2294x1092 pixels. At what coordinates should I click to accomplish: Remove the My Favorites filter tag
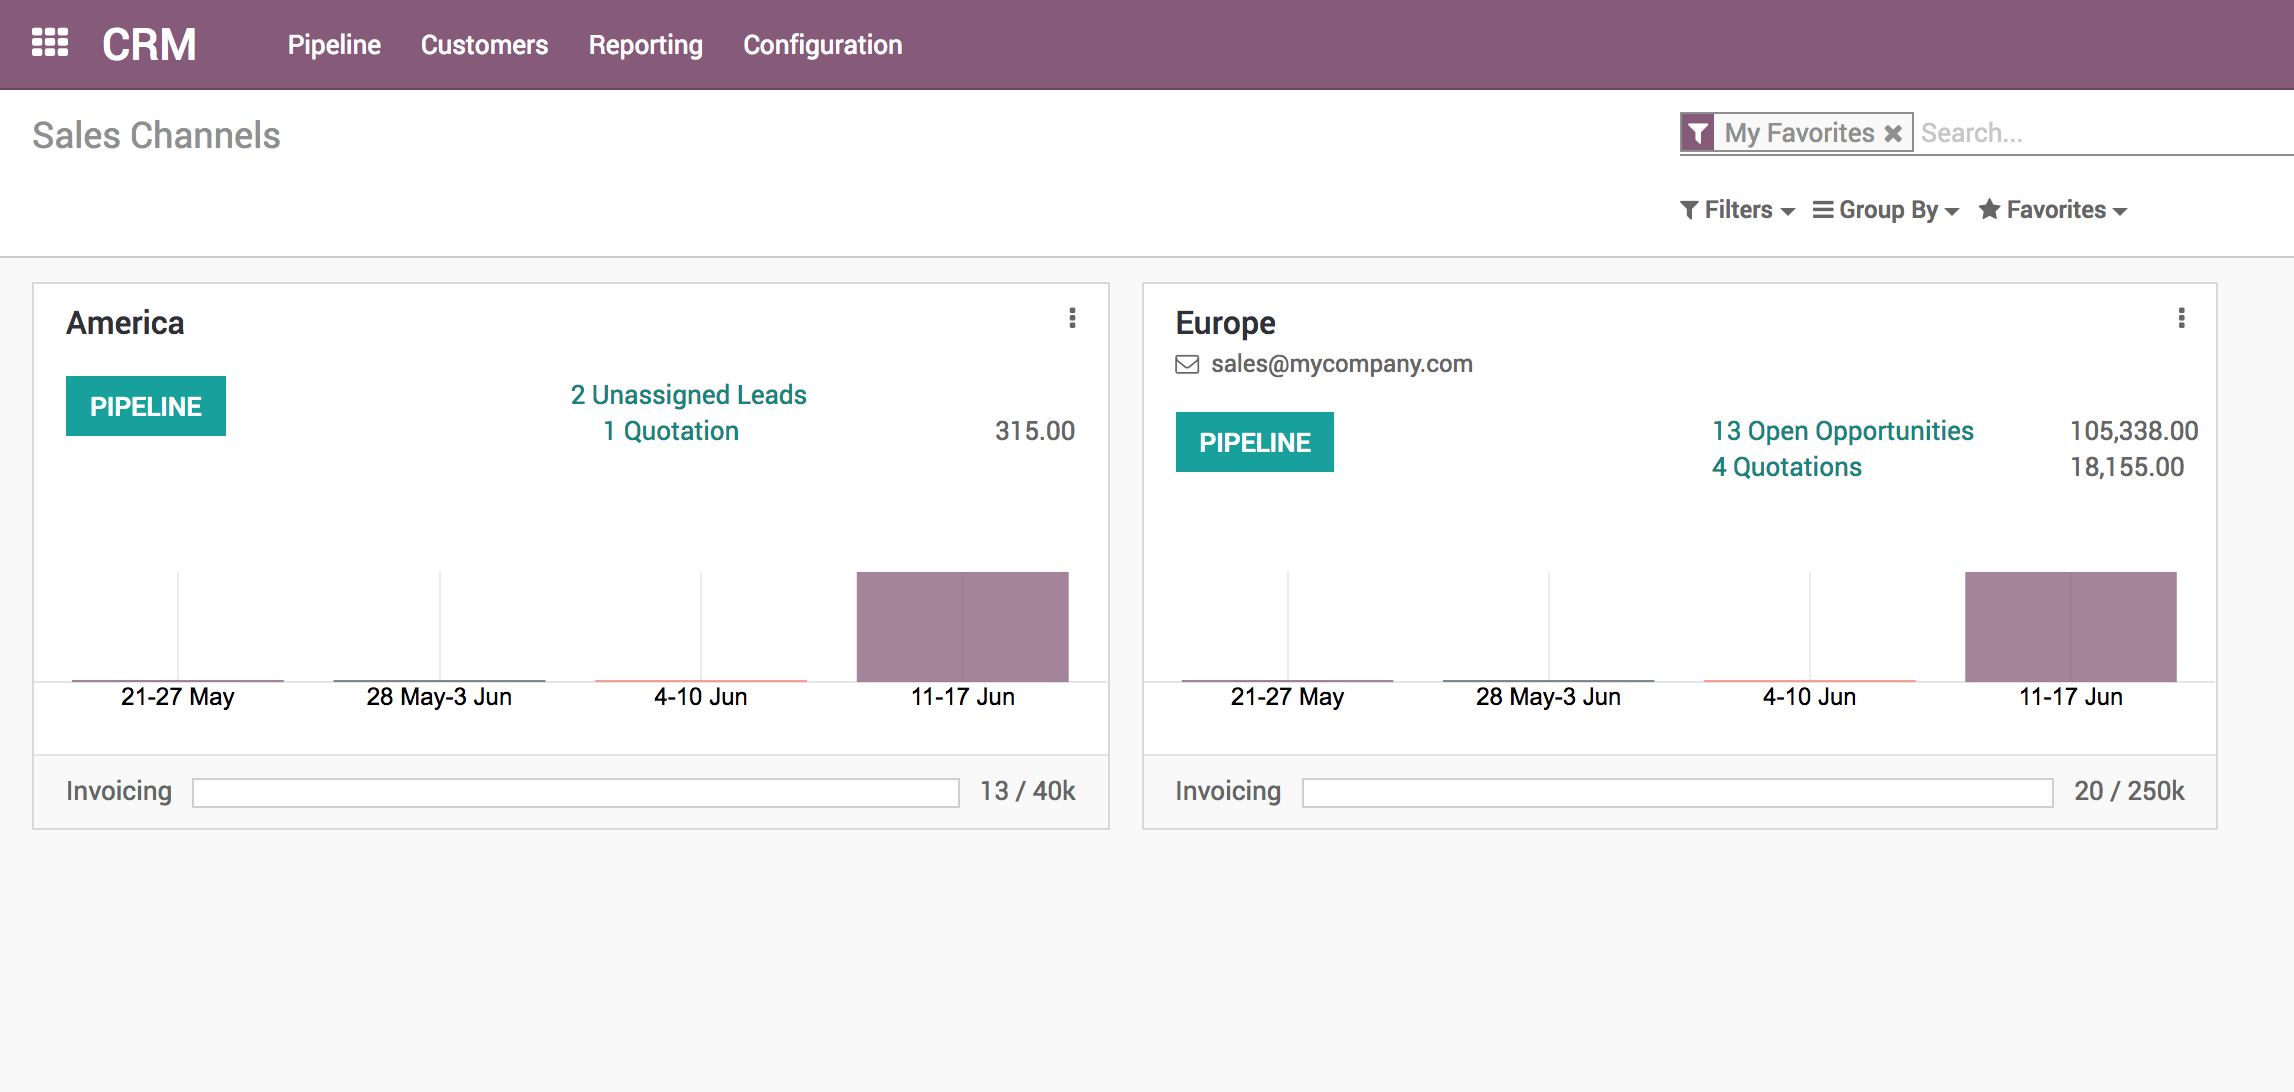[x=1893, y=133]
